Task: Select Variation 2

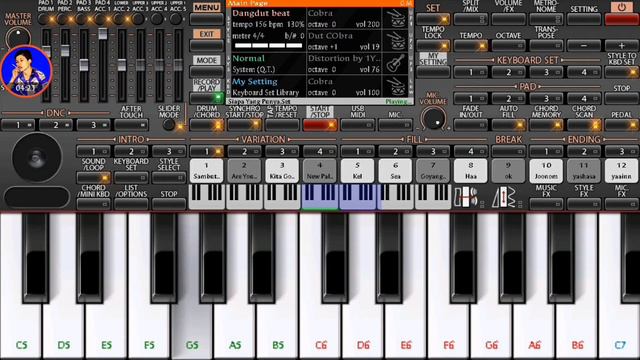Action: click(x=244, y=151)
